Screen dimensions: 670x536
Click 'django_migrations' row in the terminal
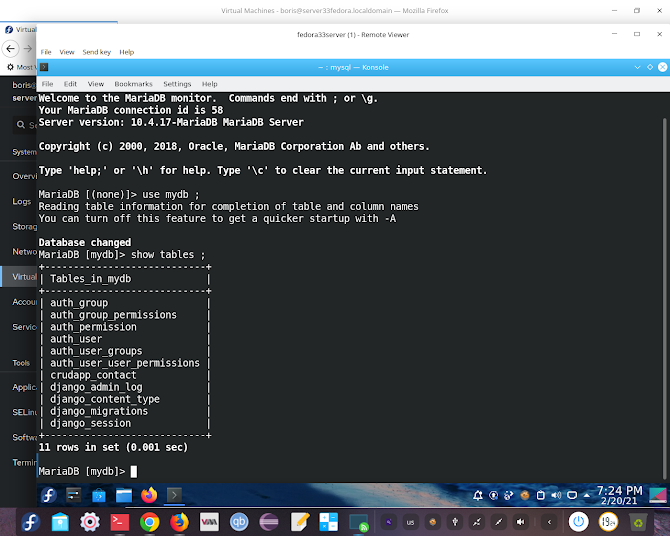(99, 411)
